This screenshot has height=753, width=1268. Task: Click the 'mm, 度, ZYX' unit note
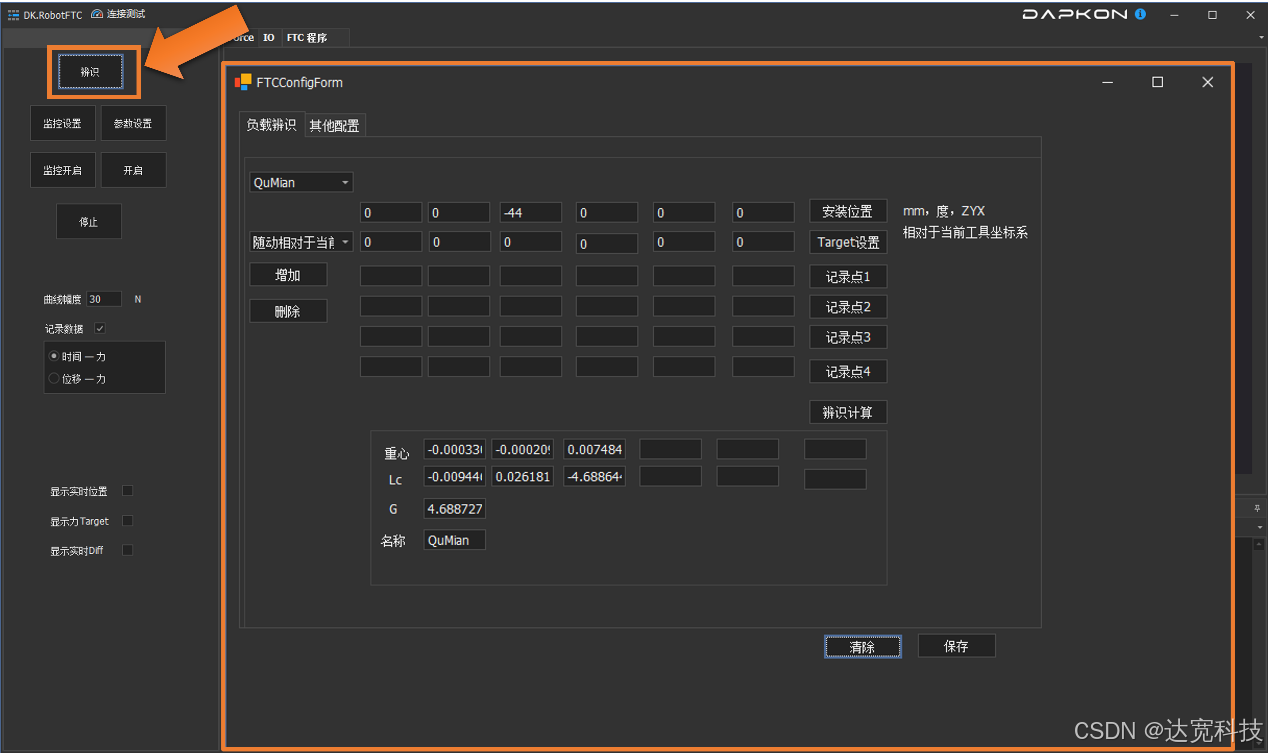(944, 211)
